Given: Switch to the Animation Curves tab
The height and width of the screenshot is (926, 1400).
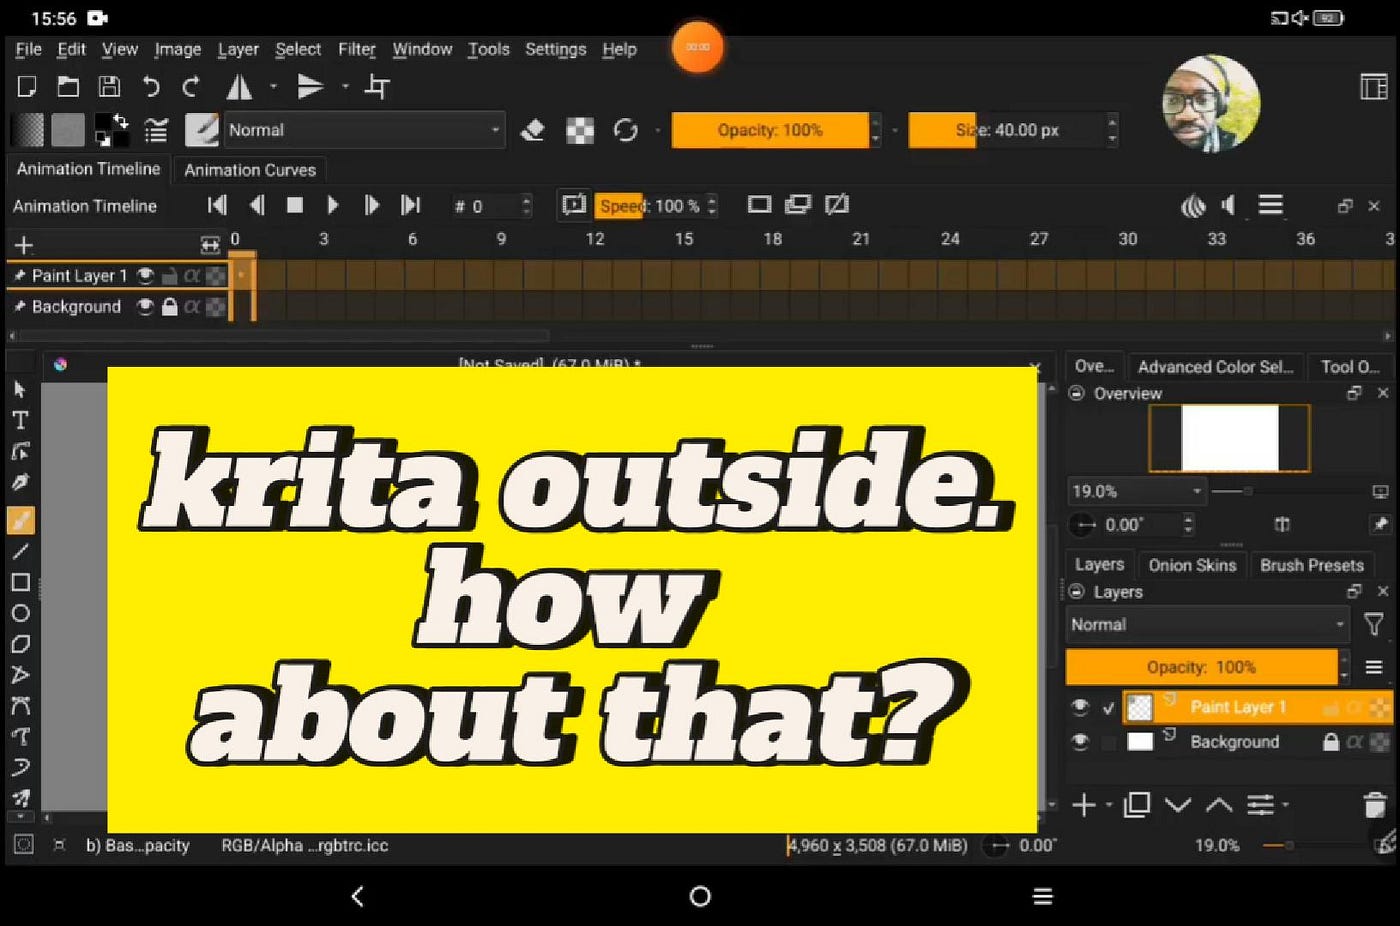Looking at the screenshot, I should pos(250,170).
